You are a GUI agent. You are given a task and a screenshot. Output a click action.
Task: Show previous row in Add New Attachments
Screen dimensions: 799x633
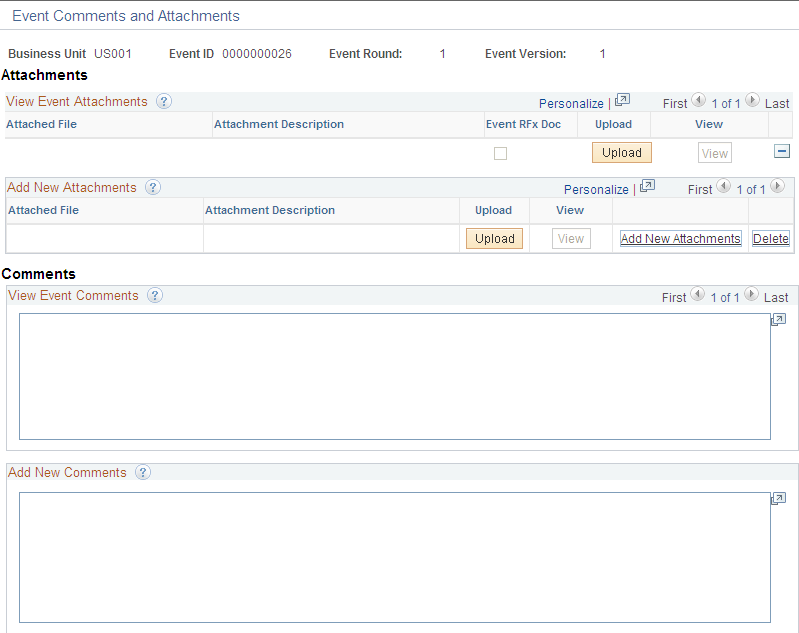click(x=723, y=186)
